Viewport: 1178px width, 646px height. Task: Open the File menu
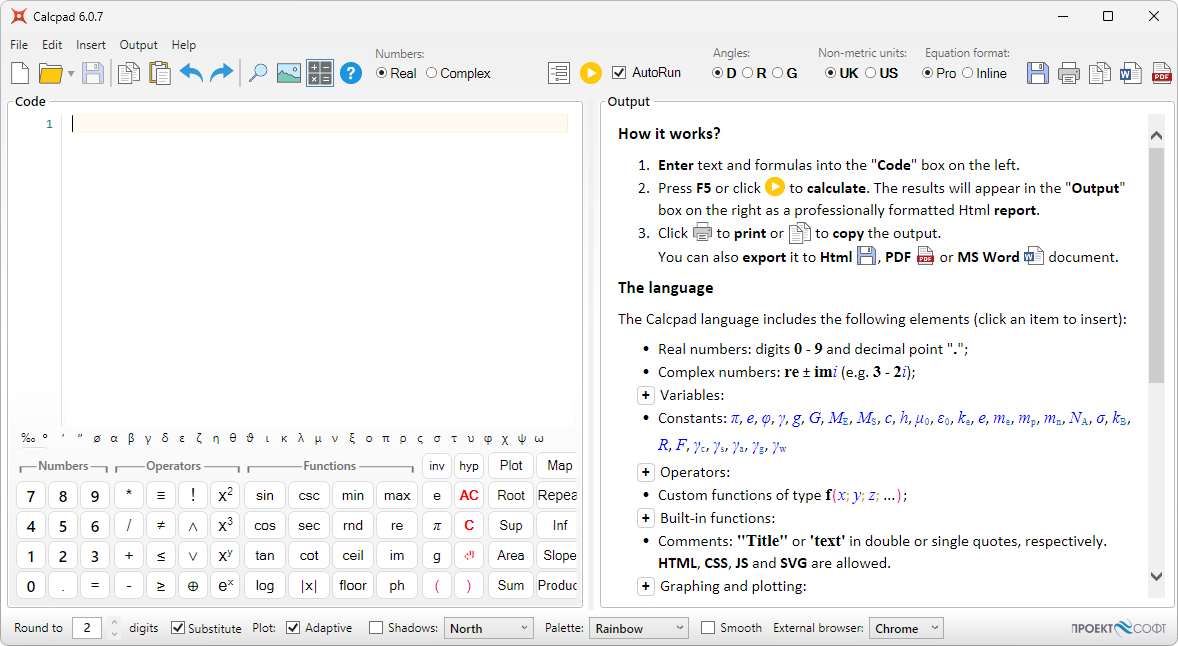tap(19, 45)
